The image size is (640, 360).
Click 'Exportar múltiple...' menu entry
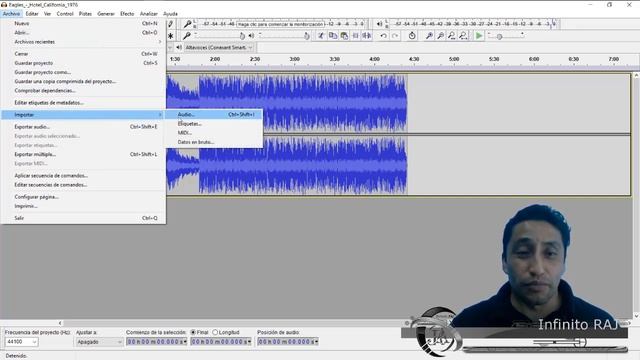[x=83, y=155]
